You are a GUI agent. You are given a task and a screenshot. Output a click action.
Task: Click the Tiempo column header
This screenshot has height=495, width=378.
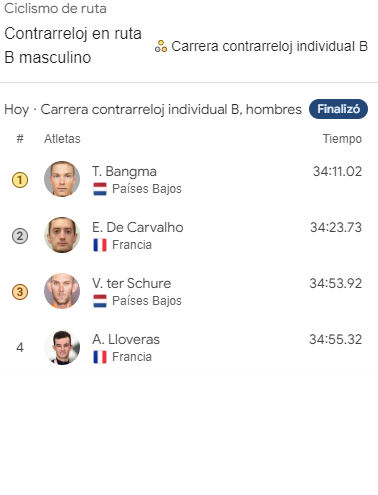[x=342, y=139]
